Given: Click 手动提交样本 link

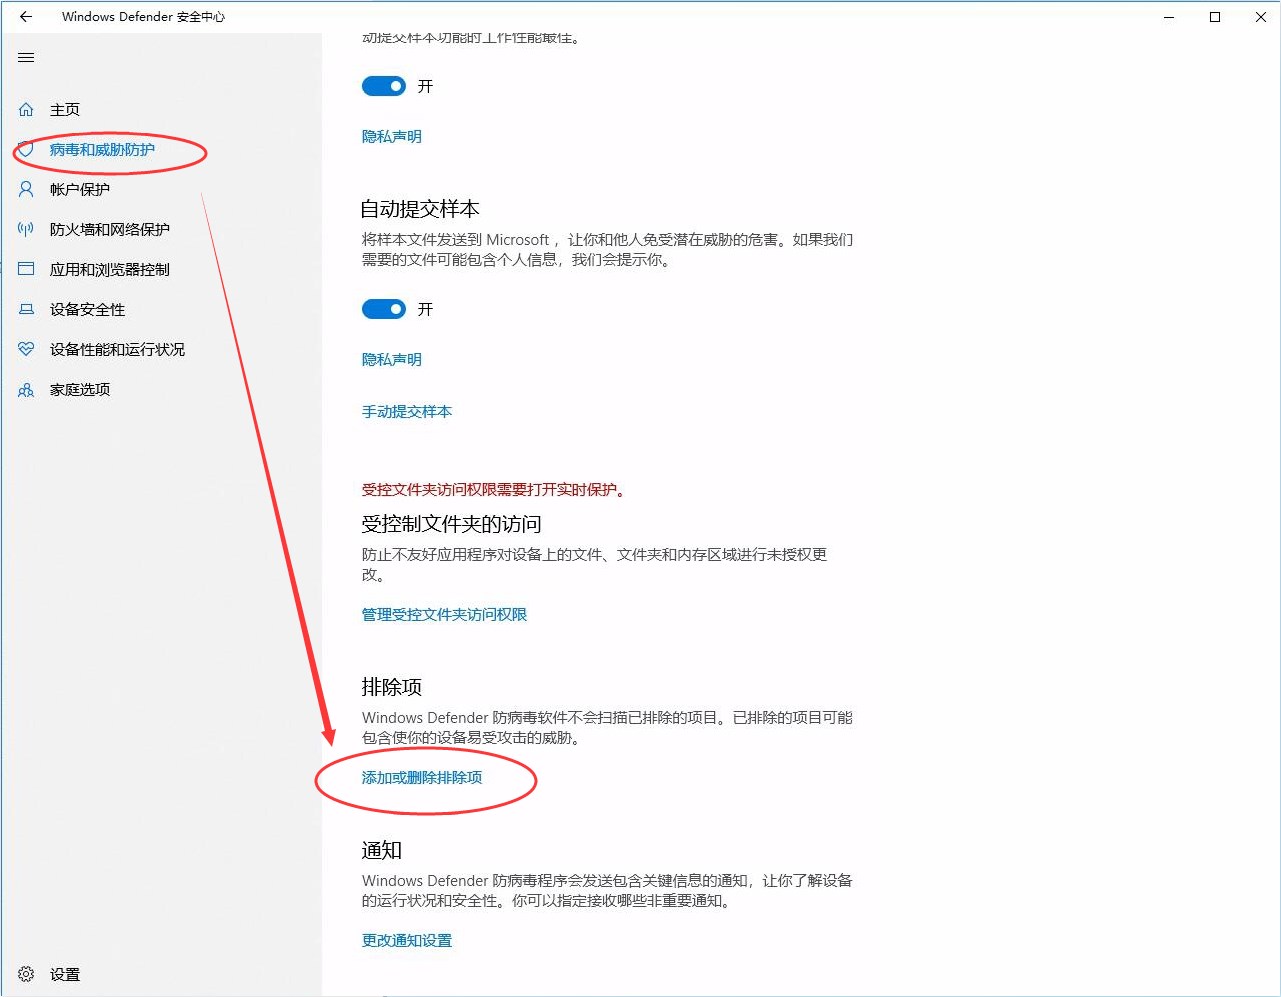Looking at the screenshot, I should (407, 412).
